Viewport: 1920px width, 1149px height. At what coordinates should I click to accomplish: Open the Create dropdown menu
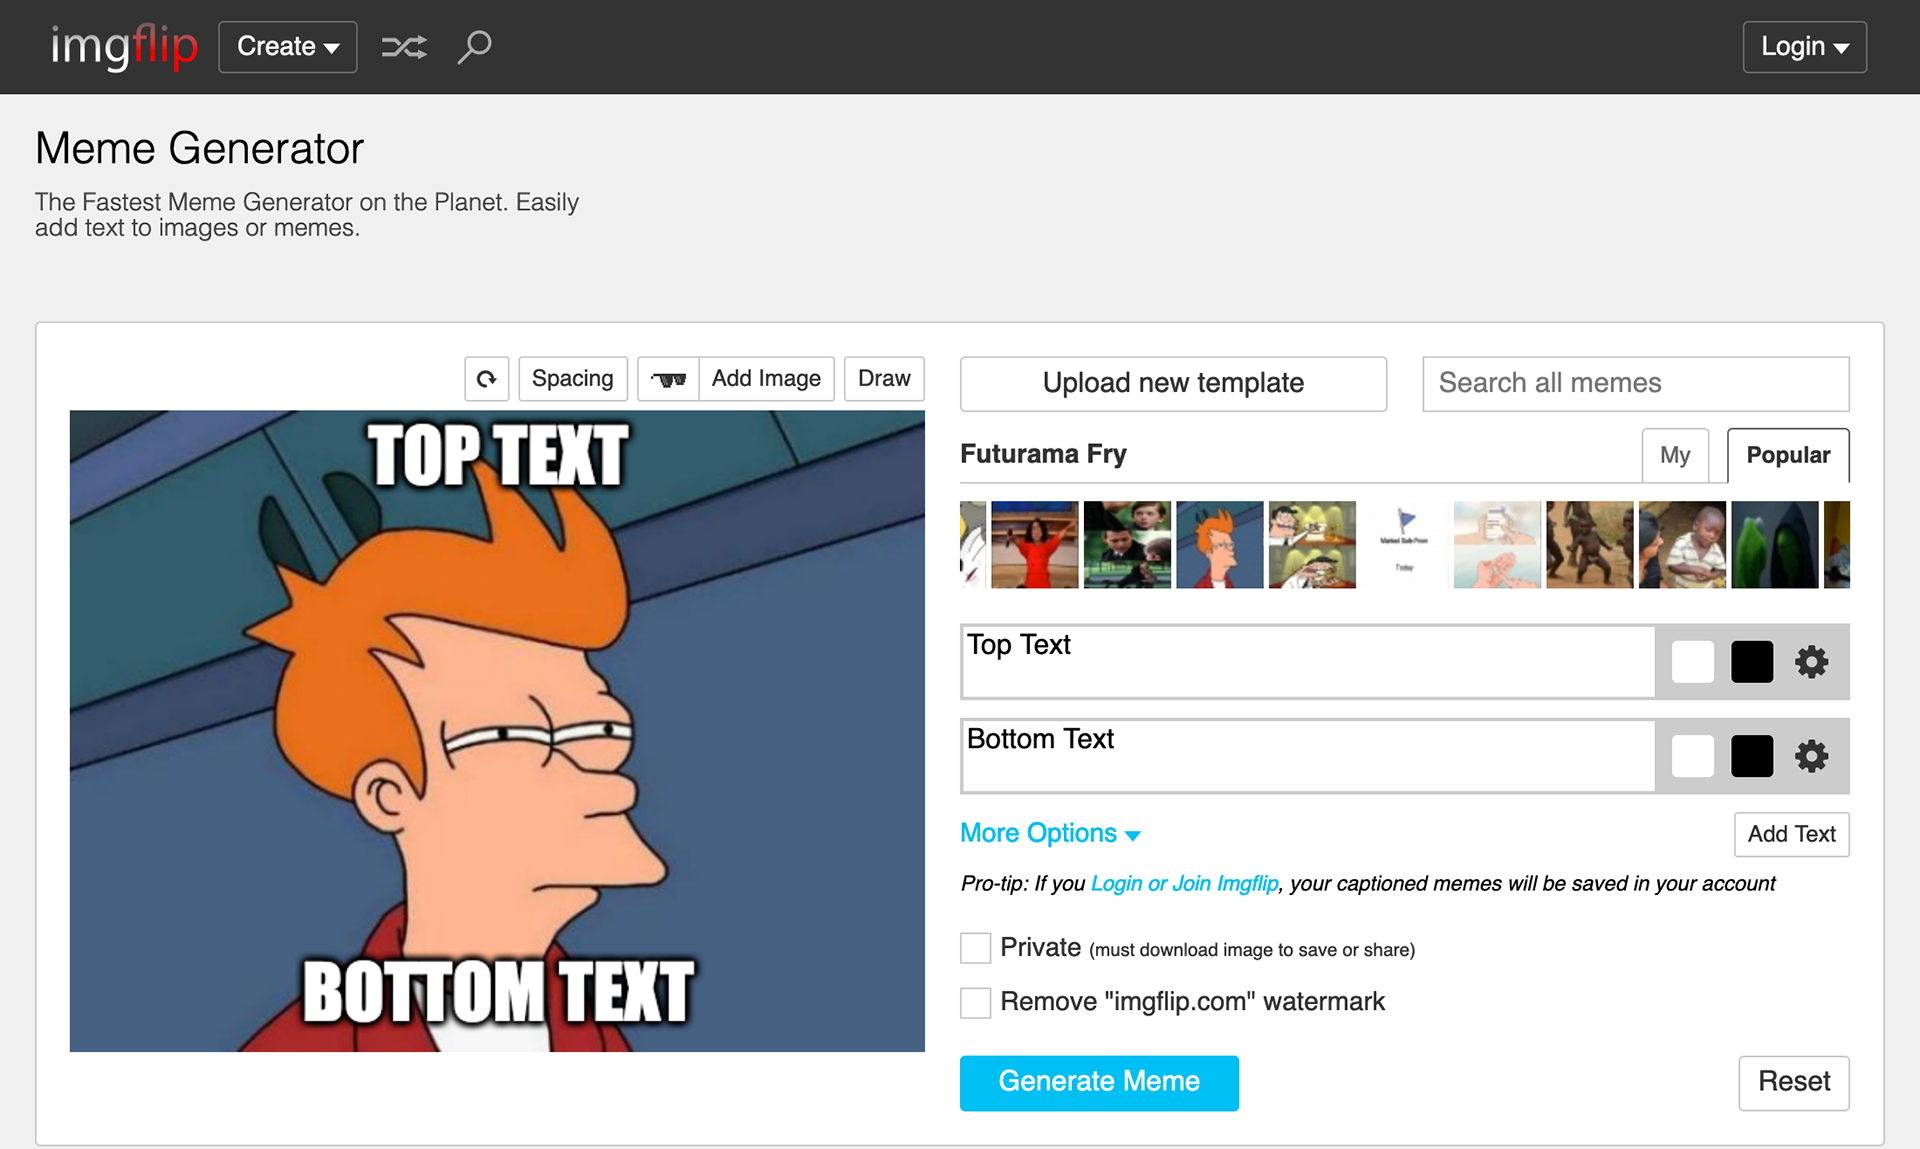tap(288, 47)
